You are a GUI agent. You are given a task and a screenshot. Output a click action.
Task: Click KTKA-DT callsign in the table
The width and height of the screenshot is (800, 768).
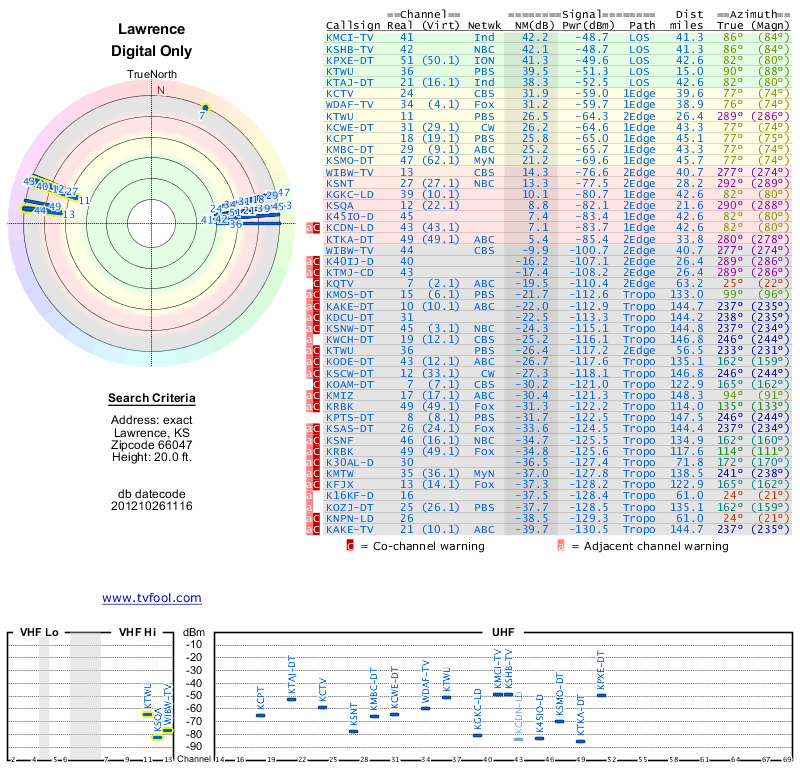point(350,239)
